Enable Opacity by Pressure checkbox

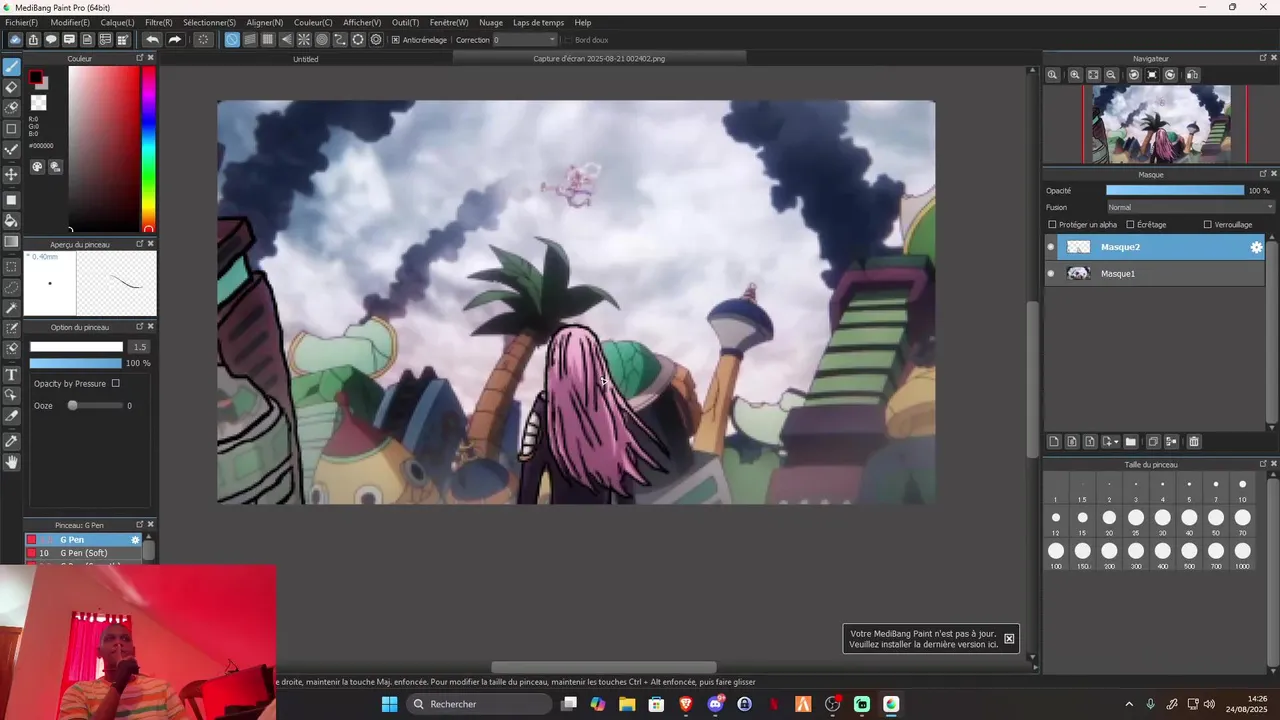point(116,383)
